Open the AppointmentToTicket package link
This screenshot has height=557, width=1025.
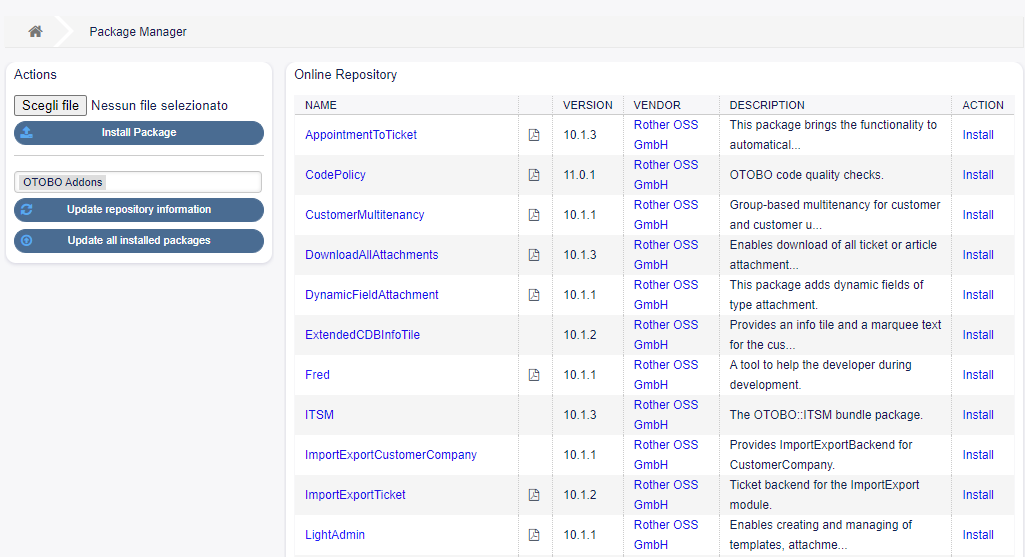361,135
